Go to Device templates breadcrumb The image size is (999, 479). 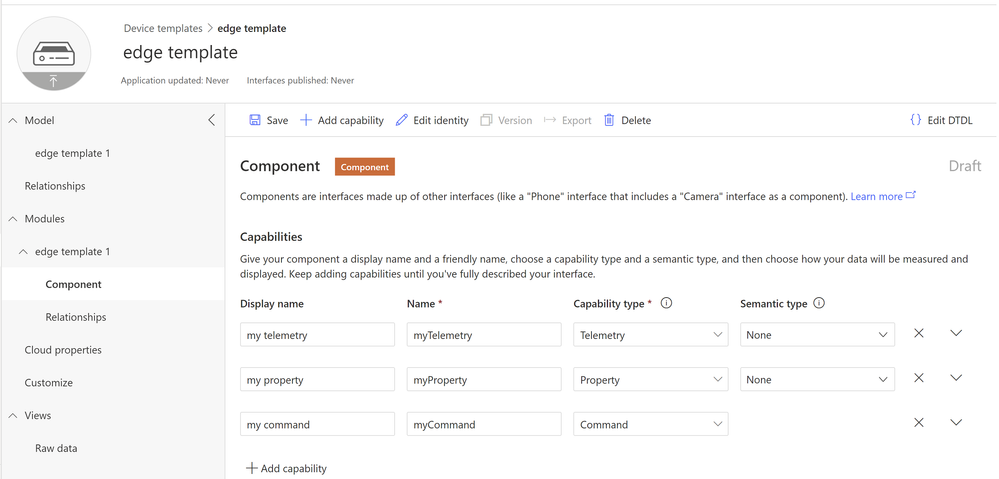(x=163, y=28)
